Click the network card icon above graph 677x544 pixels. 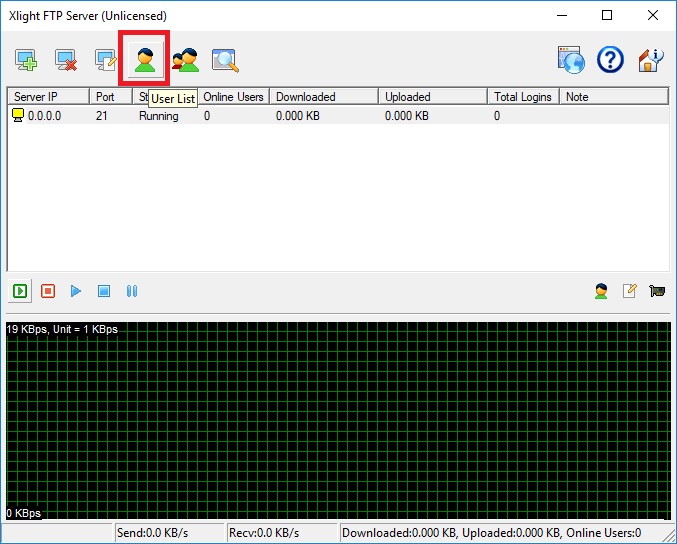[657, 291]
